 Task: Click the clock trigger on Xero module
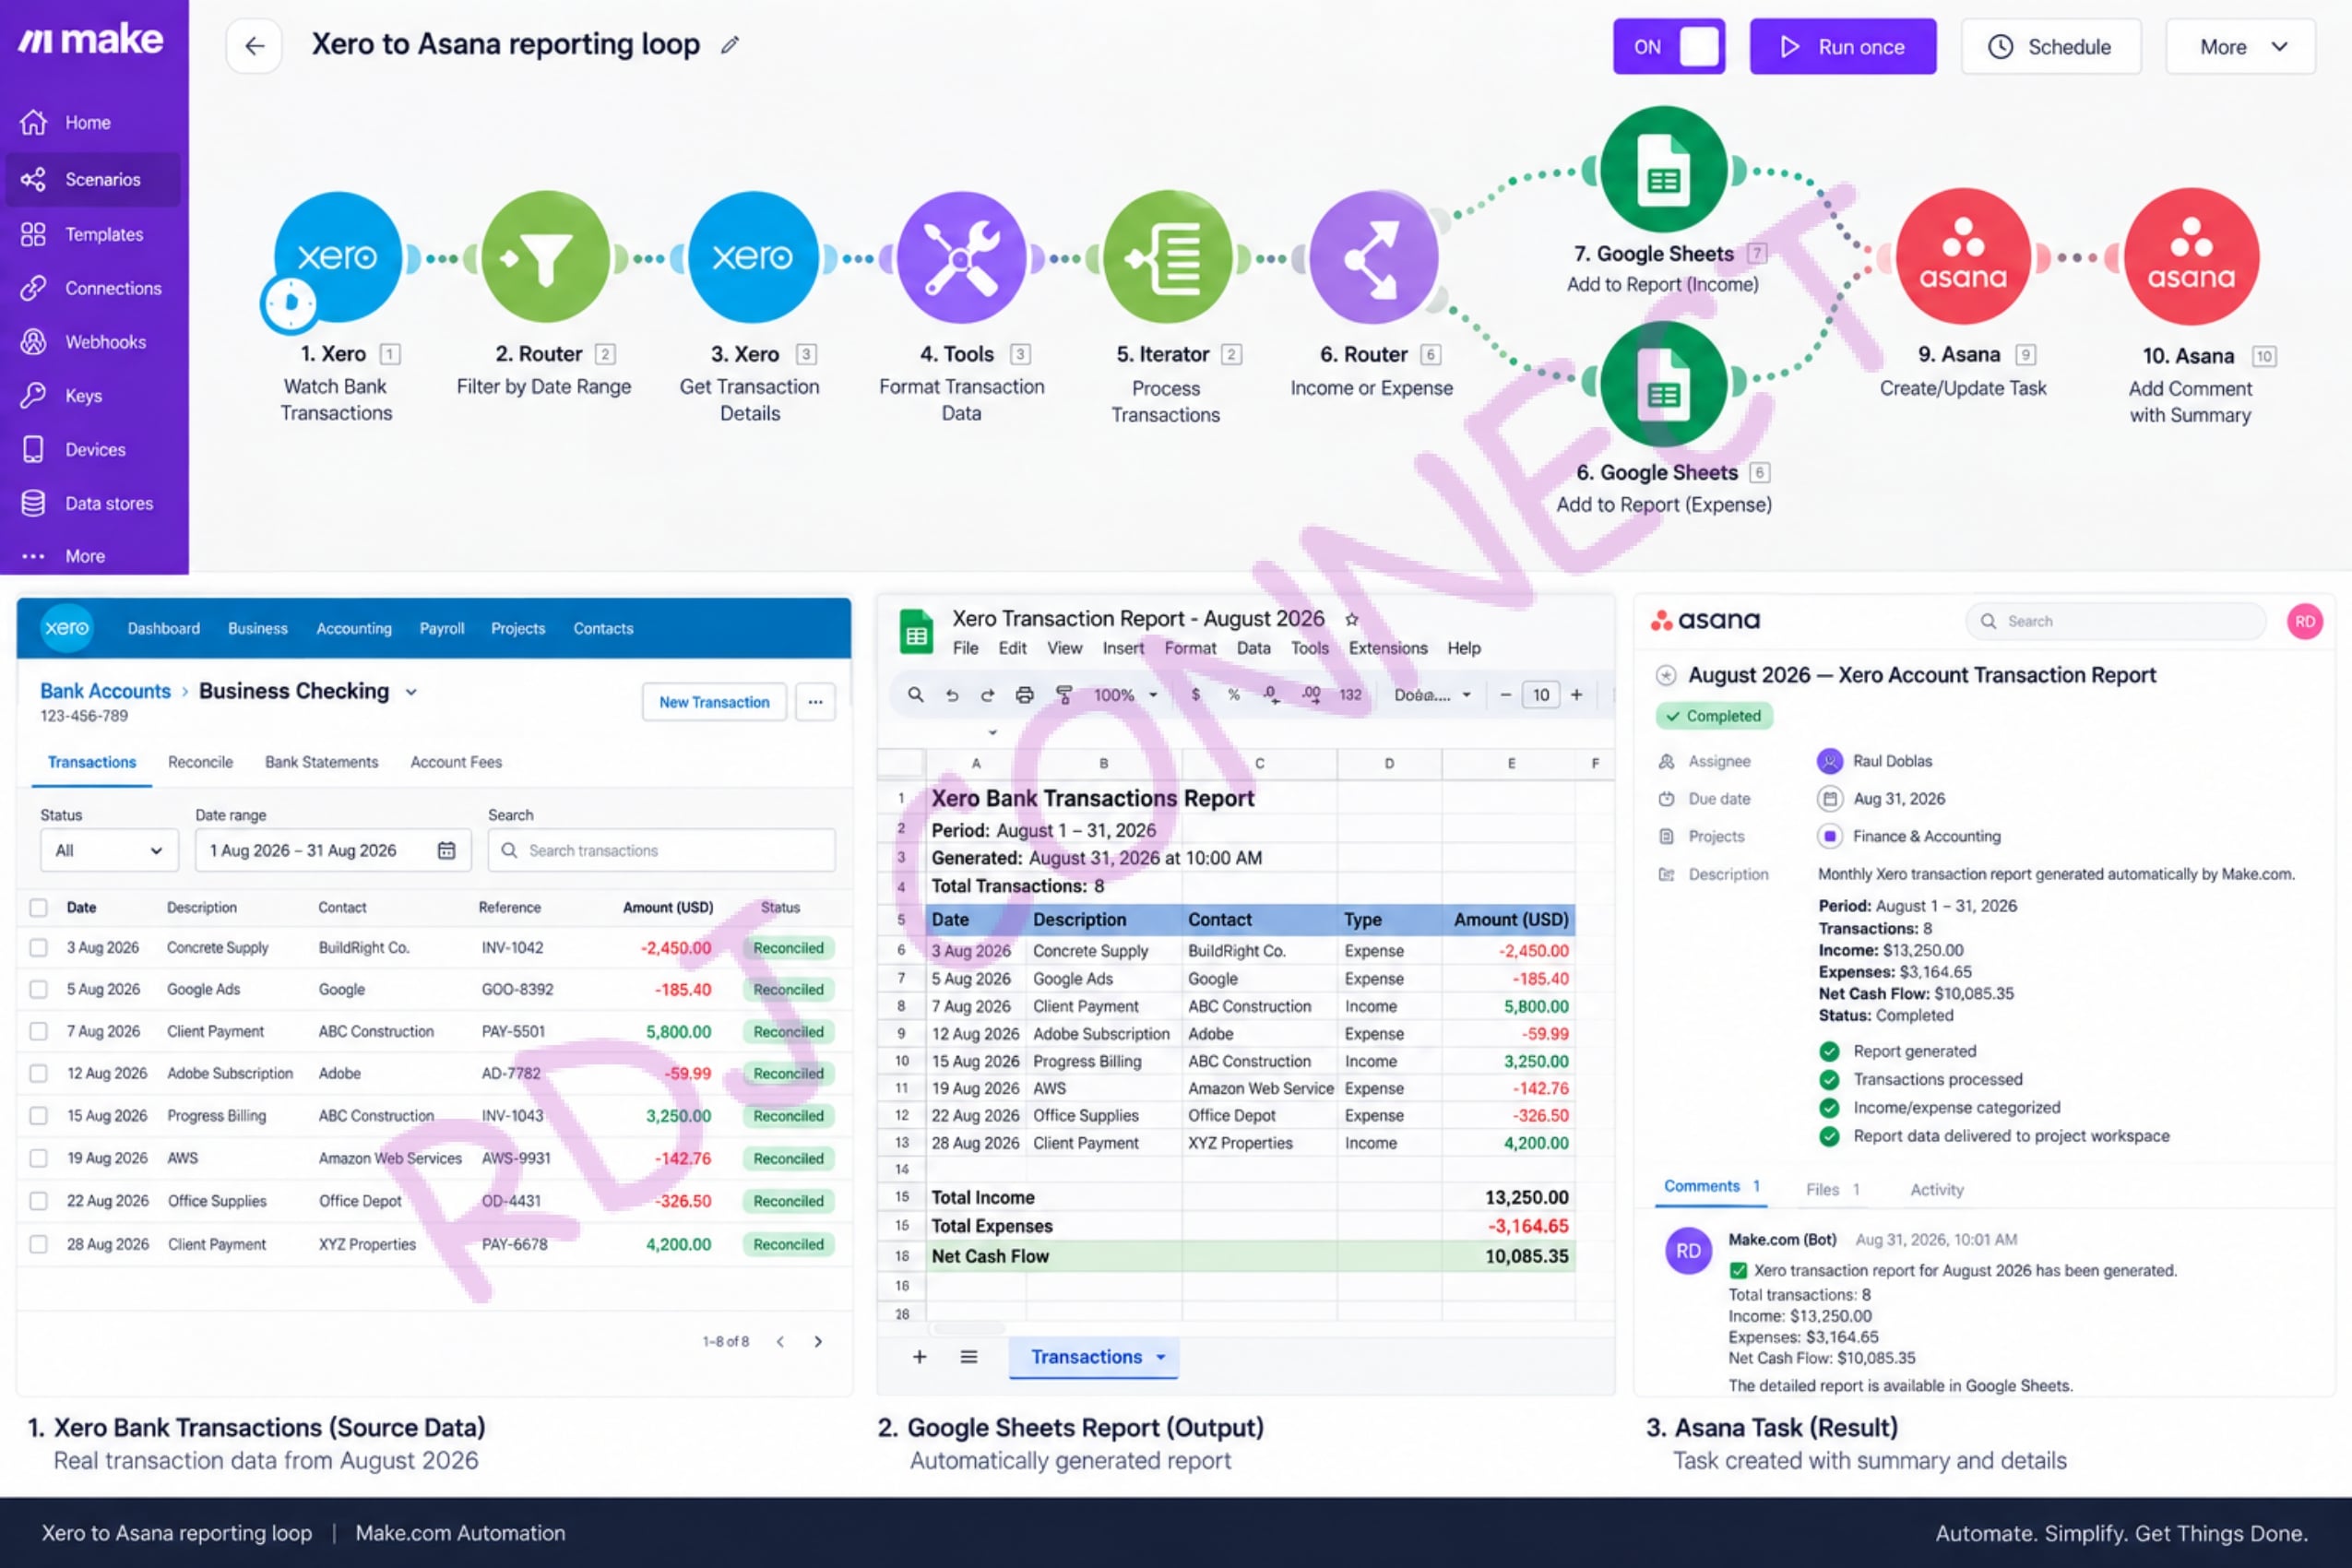click(x=290, y=302)
